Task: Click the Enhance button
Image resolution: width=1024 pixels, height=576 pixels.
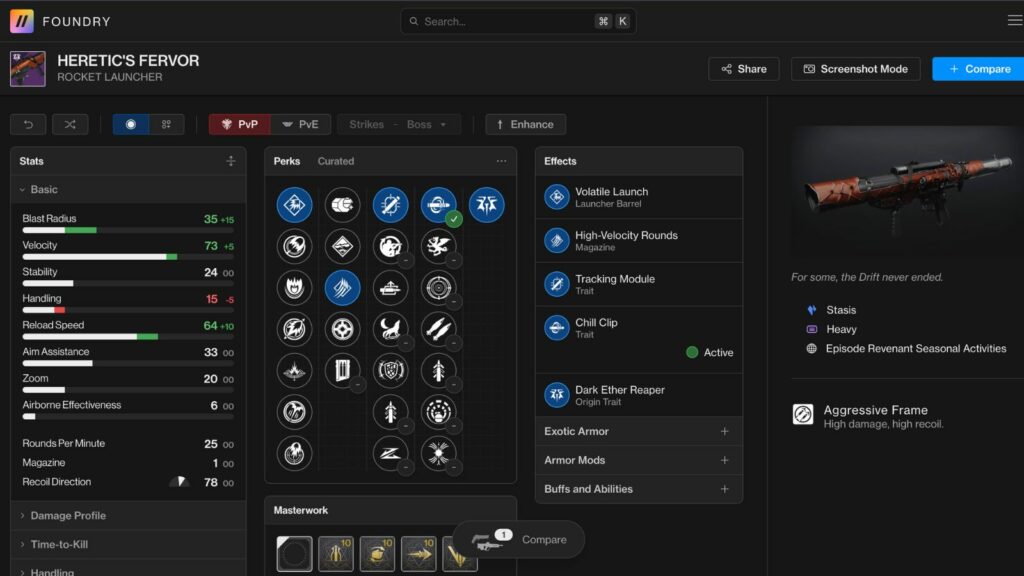Action: click(x=525, y=124)
